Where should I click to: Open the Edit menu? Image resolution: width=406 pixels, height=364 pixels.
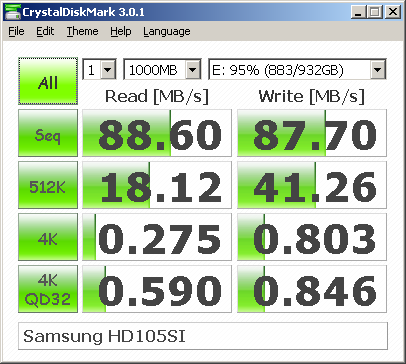pyautogui.click(x=45, y=31)
